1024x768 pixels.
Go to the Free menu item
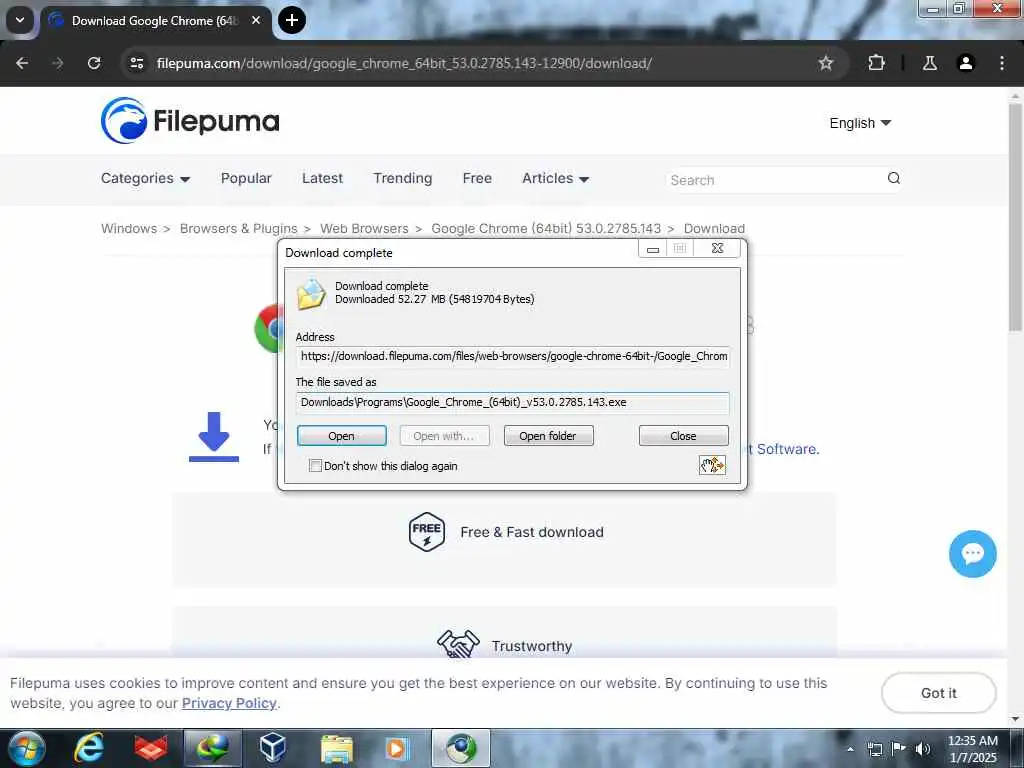477,178
